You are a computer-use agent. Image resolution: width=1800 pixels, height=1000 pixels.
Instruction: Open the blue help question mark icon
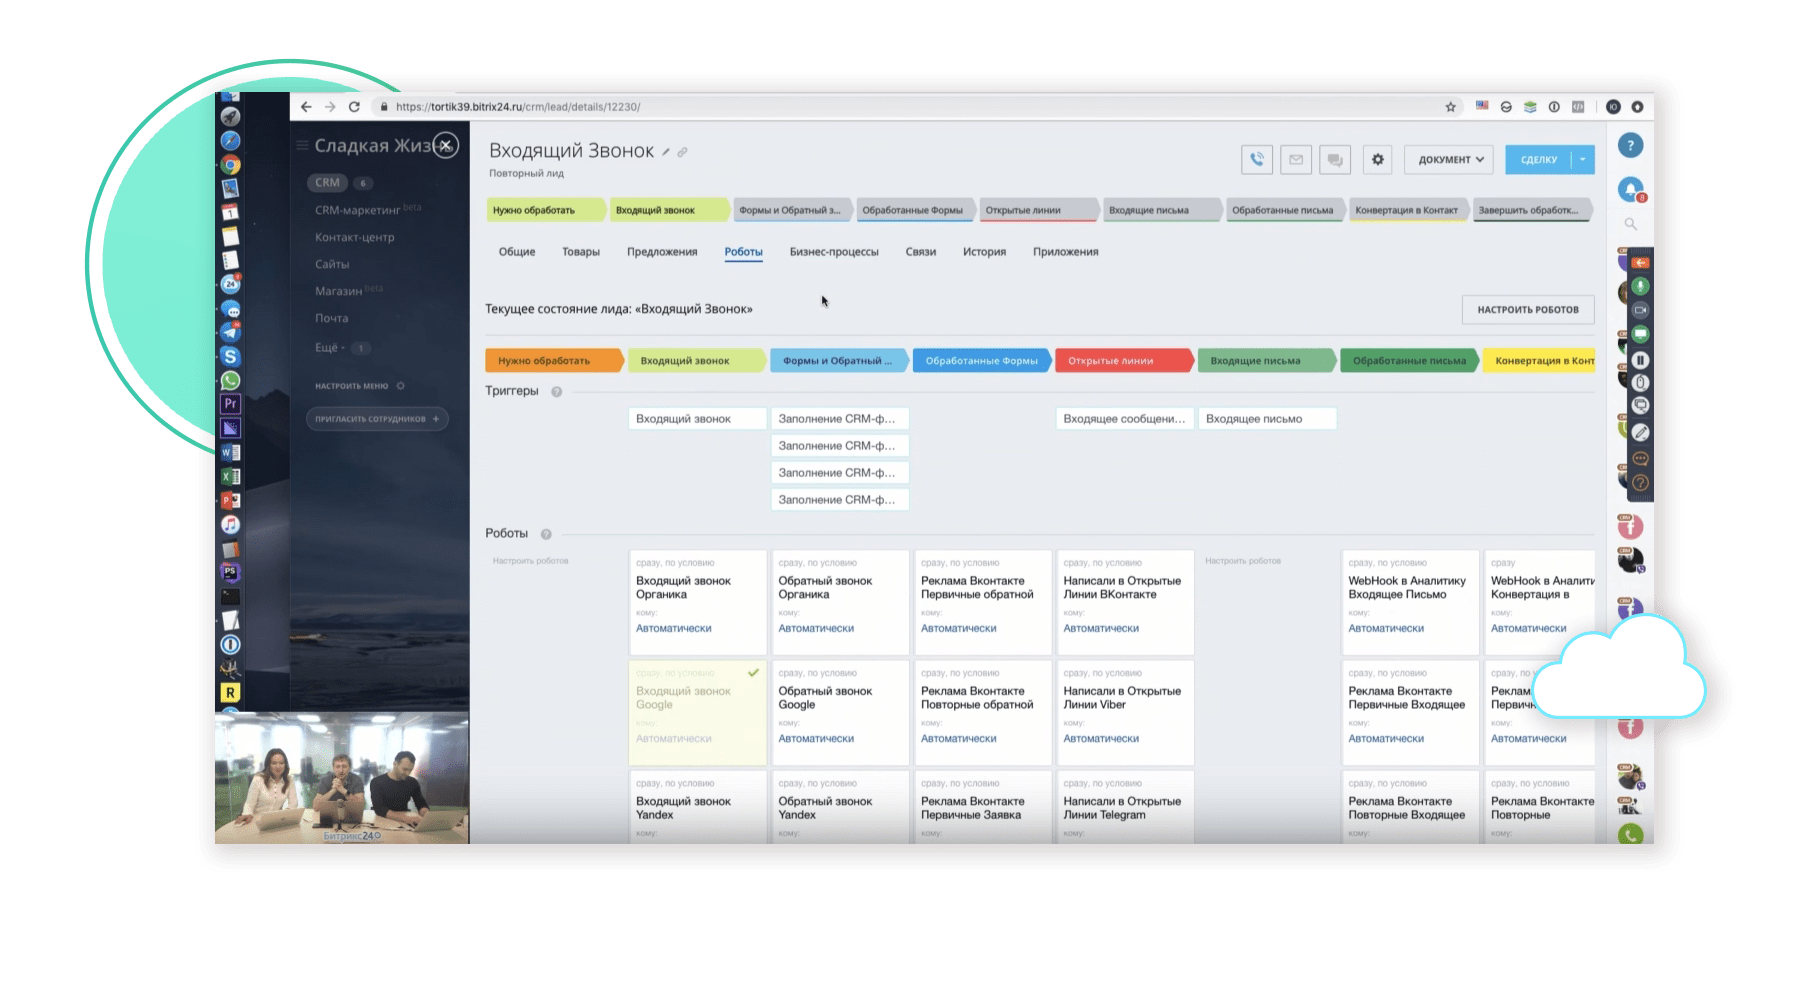(x=1630, y=146)
